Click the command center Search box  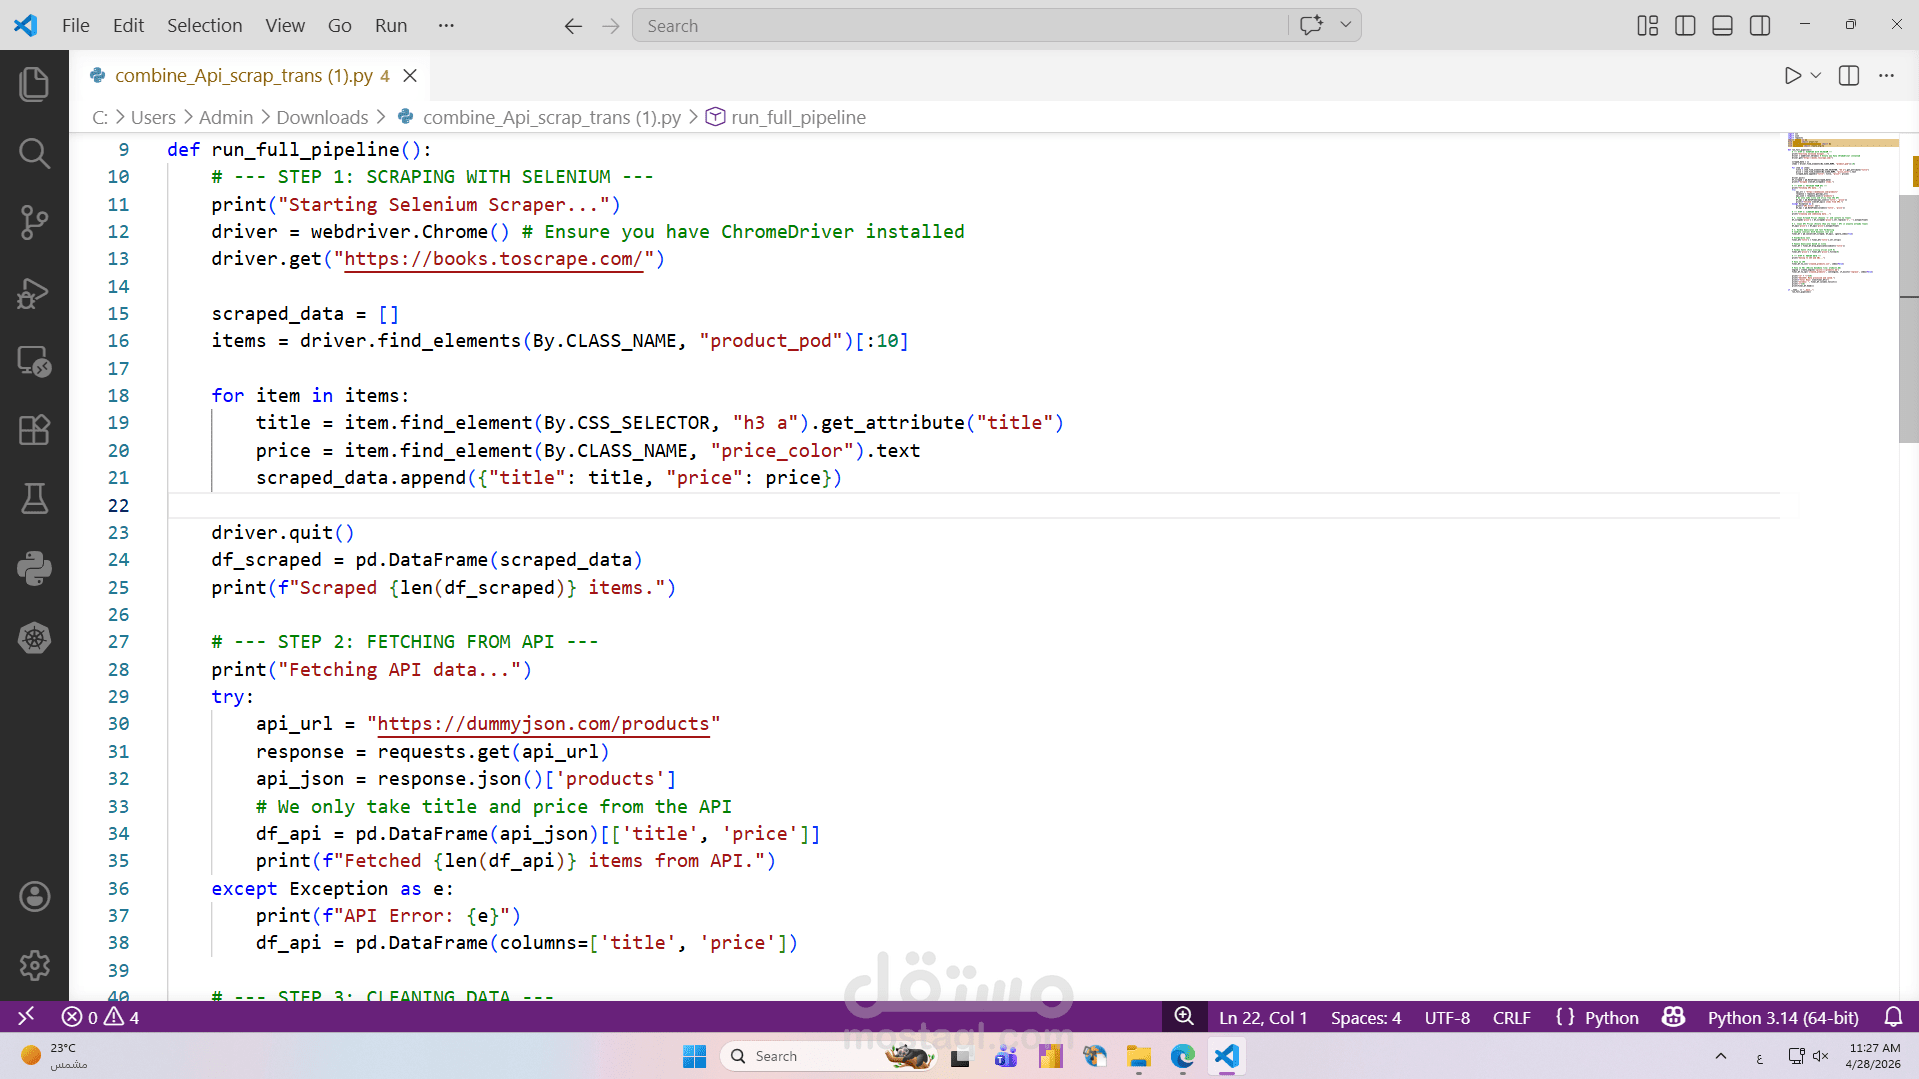click(960, 26)
